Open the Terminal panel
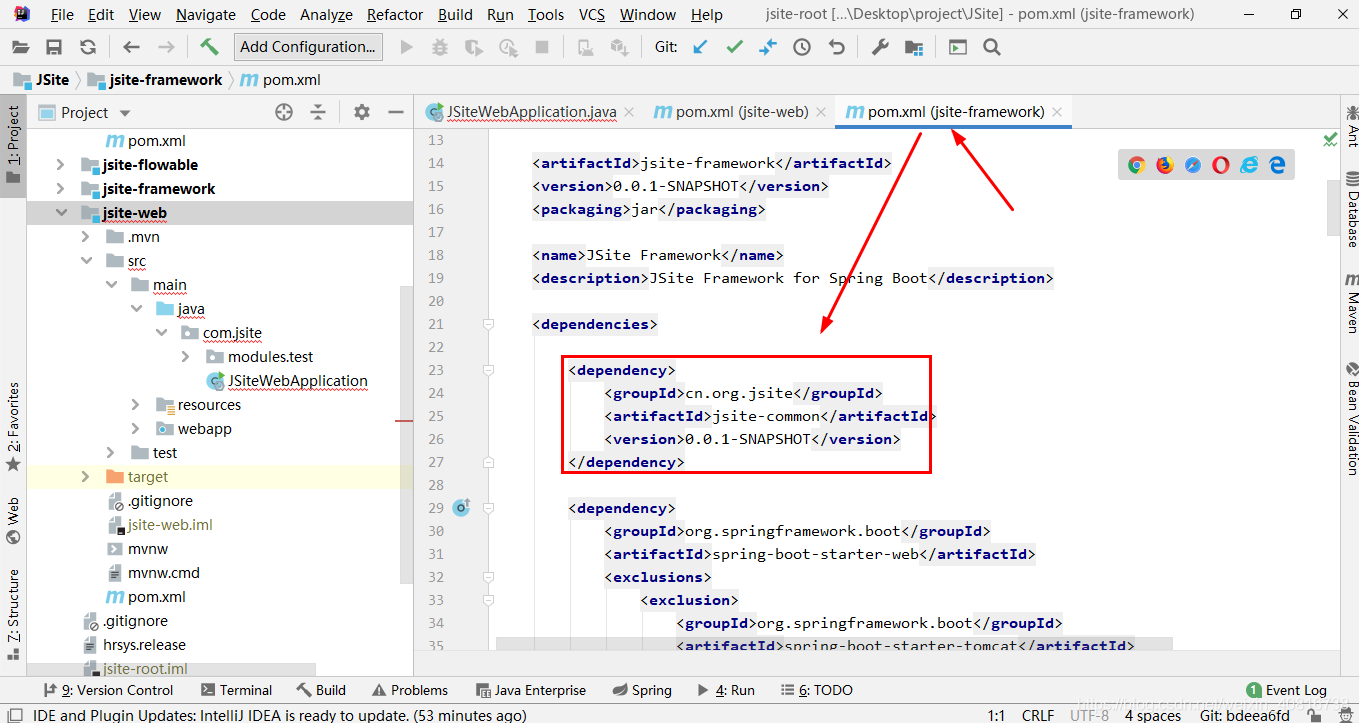The height and width of the screenshot is (723, 1359). [x=236, y=690]
